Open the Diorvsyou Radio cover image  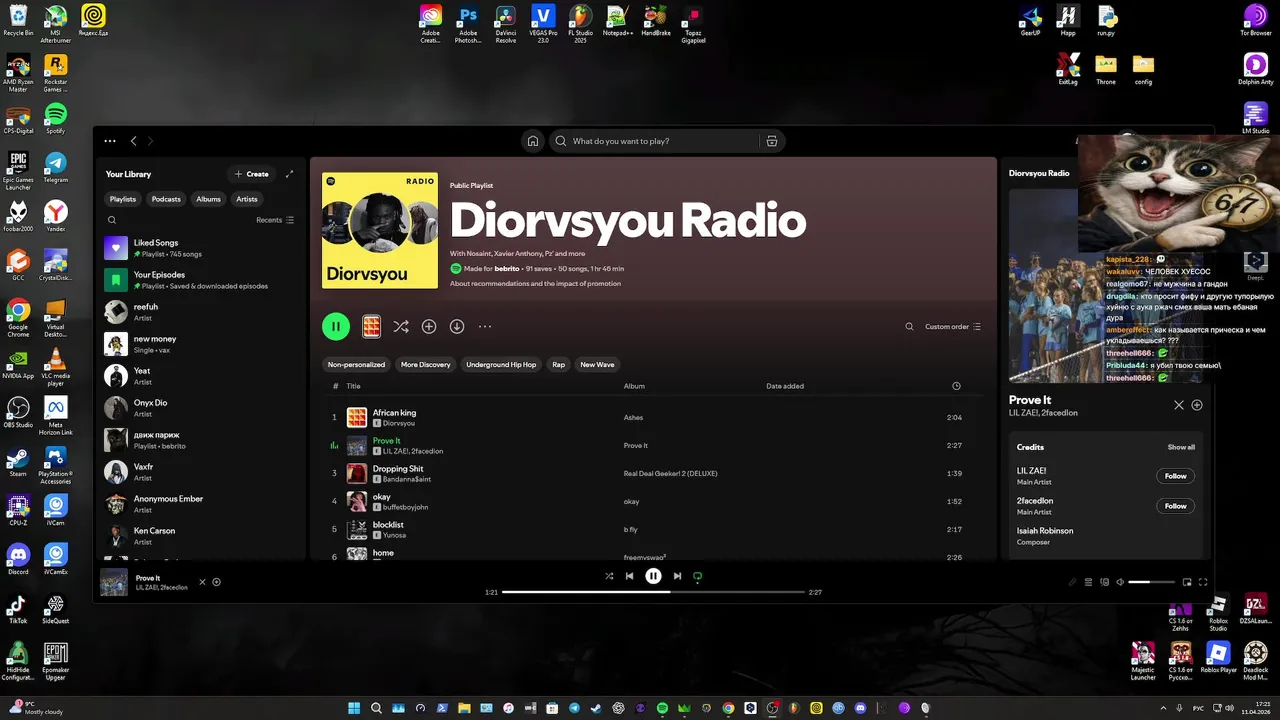tap(380, 231)
